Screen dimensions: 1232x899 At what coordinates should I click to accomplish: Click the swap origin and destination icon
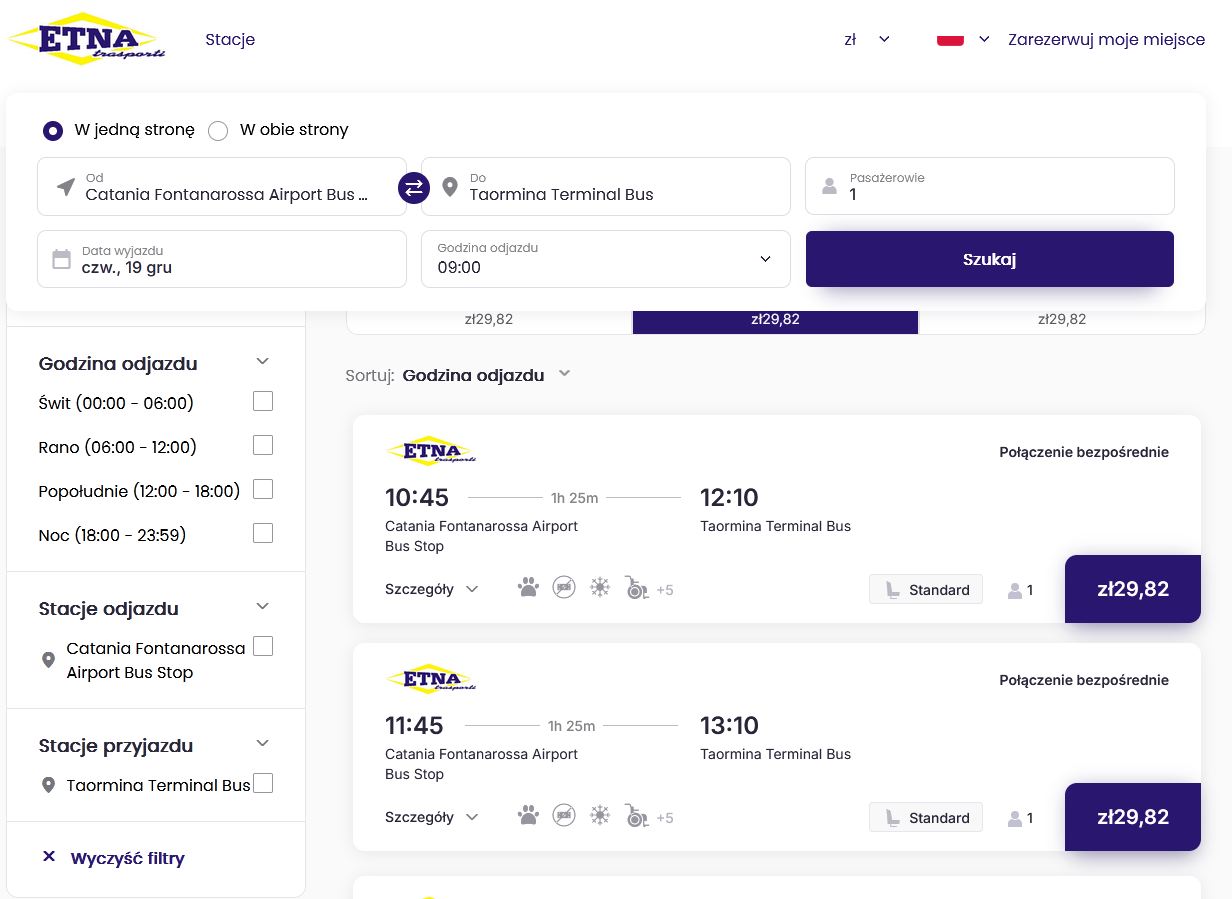414,187
